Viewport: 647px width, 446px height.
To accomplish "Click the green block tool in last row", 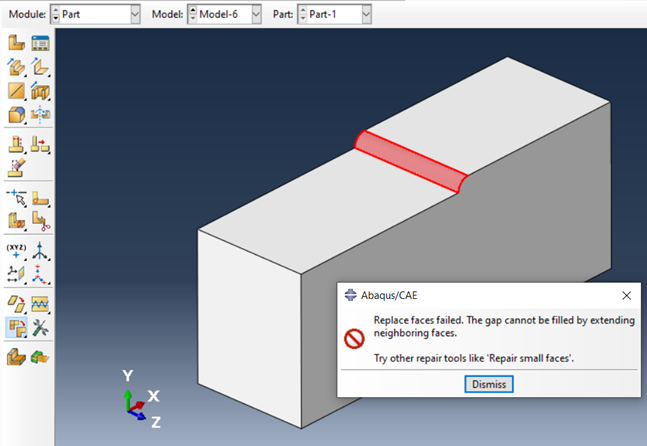I will [40, 357].
